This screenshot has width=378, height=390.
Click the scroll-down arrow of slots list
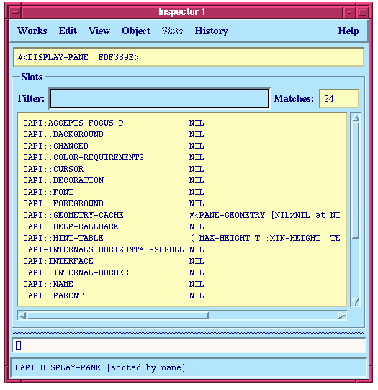[356, 302]
